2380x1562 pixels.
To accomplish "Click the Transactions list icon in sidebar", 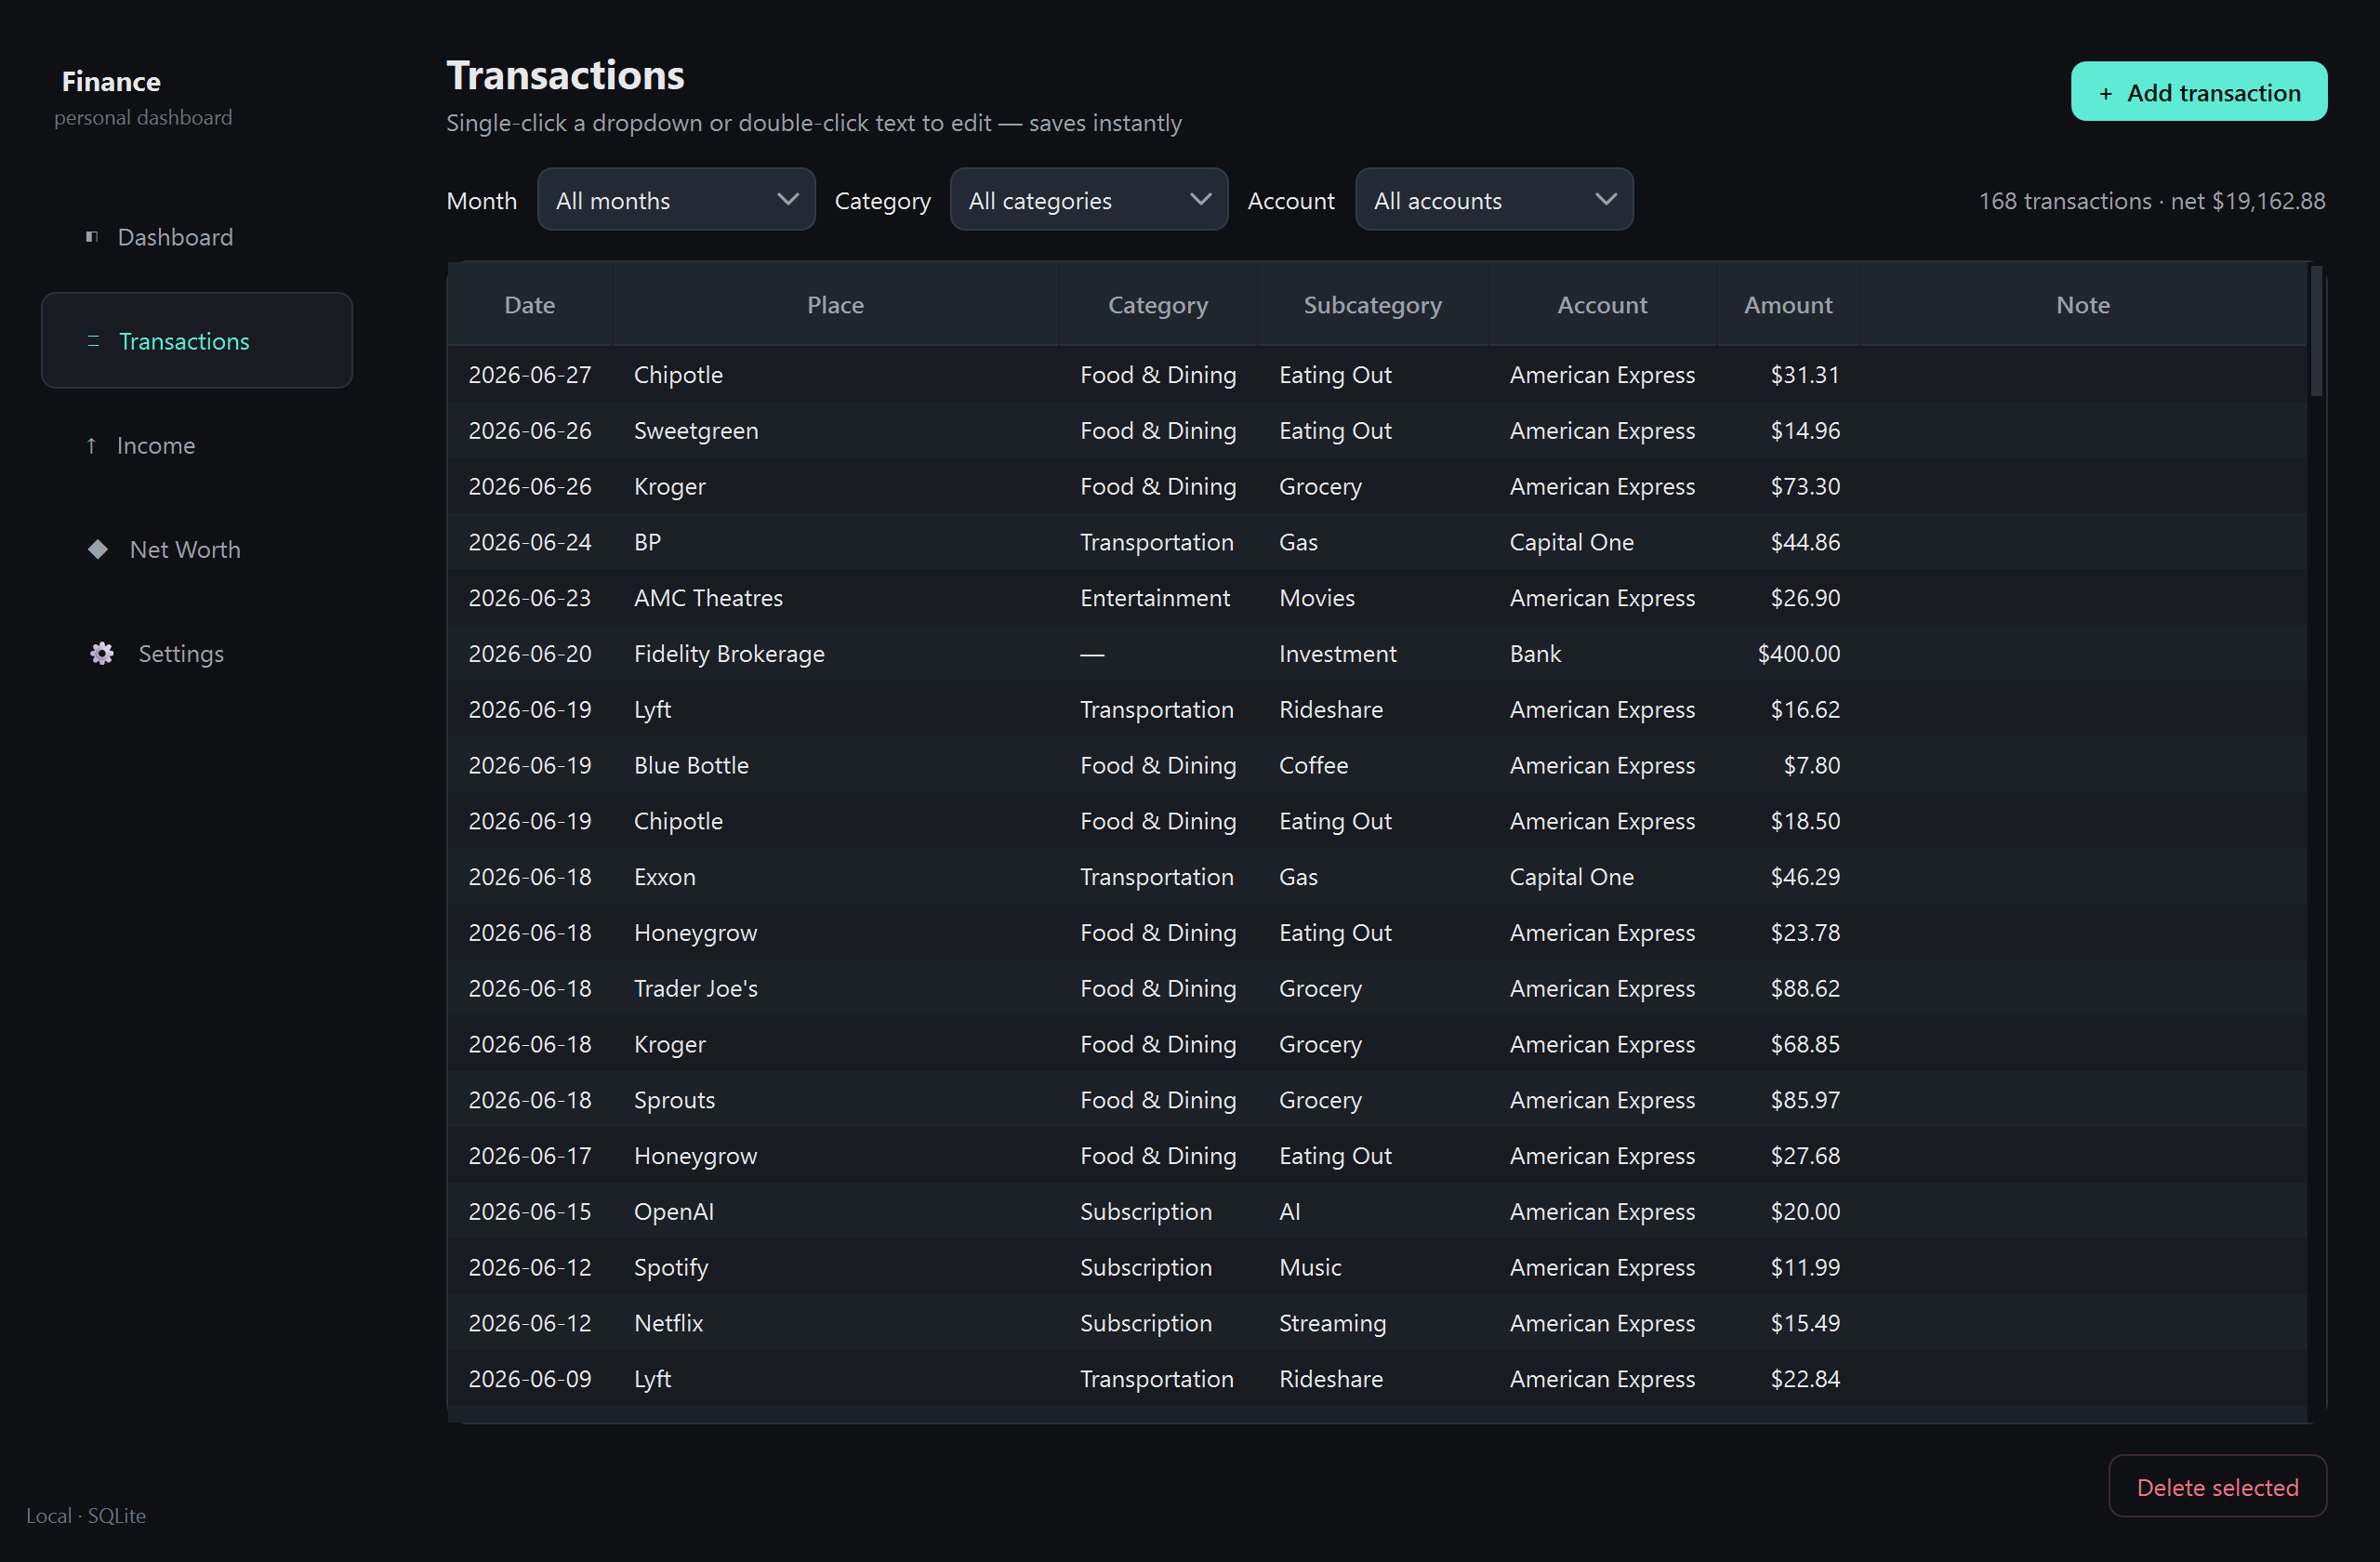I will tap(94, 341).
